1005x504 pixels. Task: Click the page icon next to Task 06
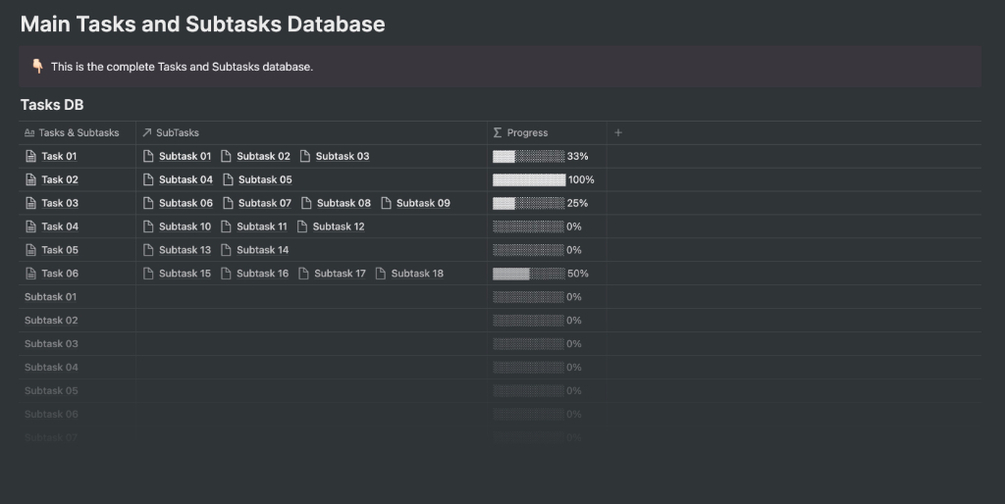pyautogui.click(x=30, y=273)
